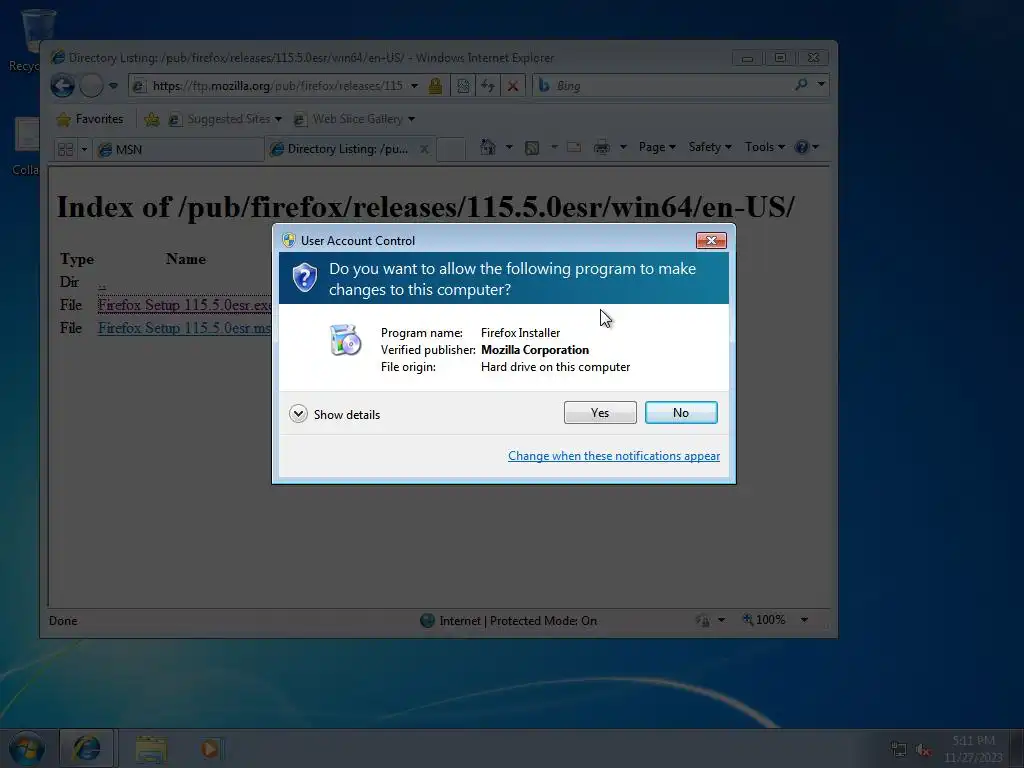Image resolution: width=1024 pixels, height=768 pixels.
Task: Open Windows Explorer folder taskbar icon
Action: point(152,749)
